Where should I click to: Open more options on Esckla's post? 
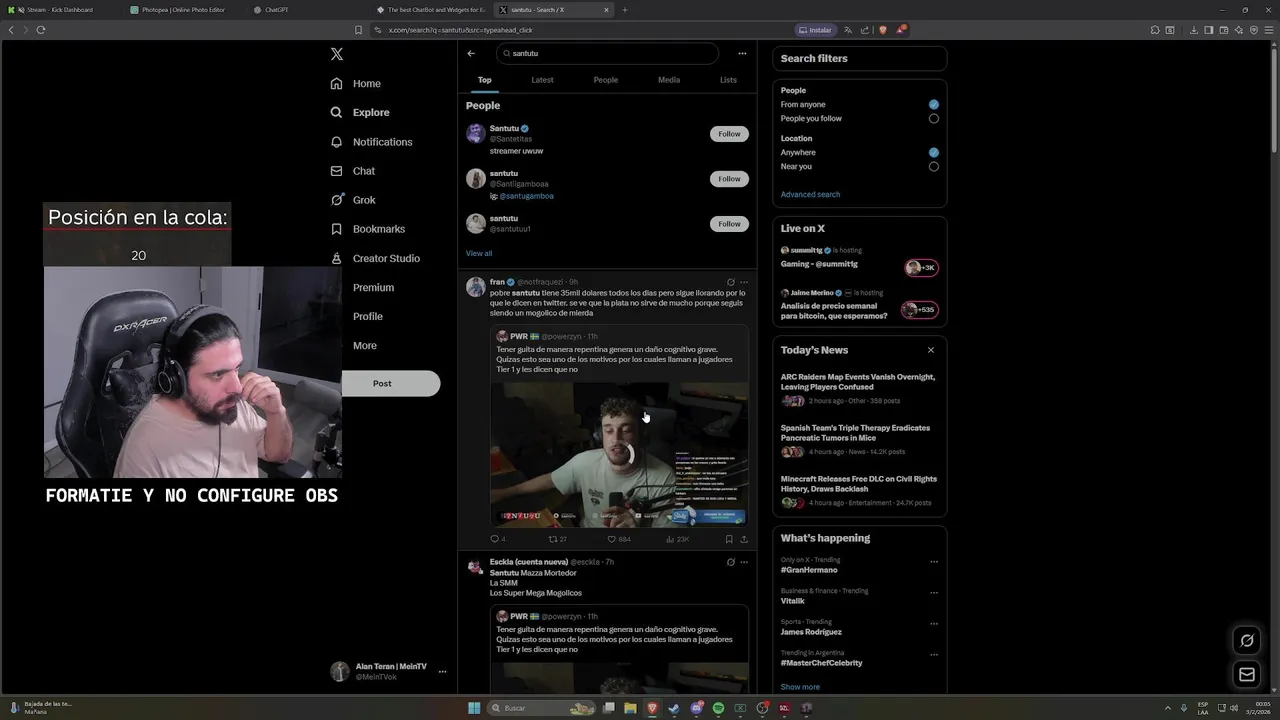tap(743, 562)
